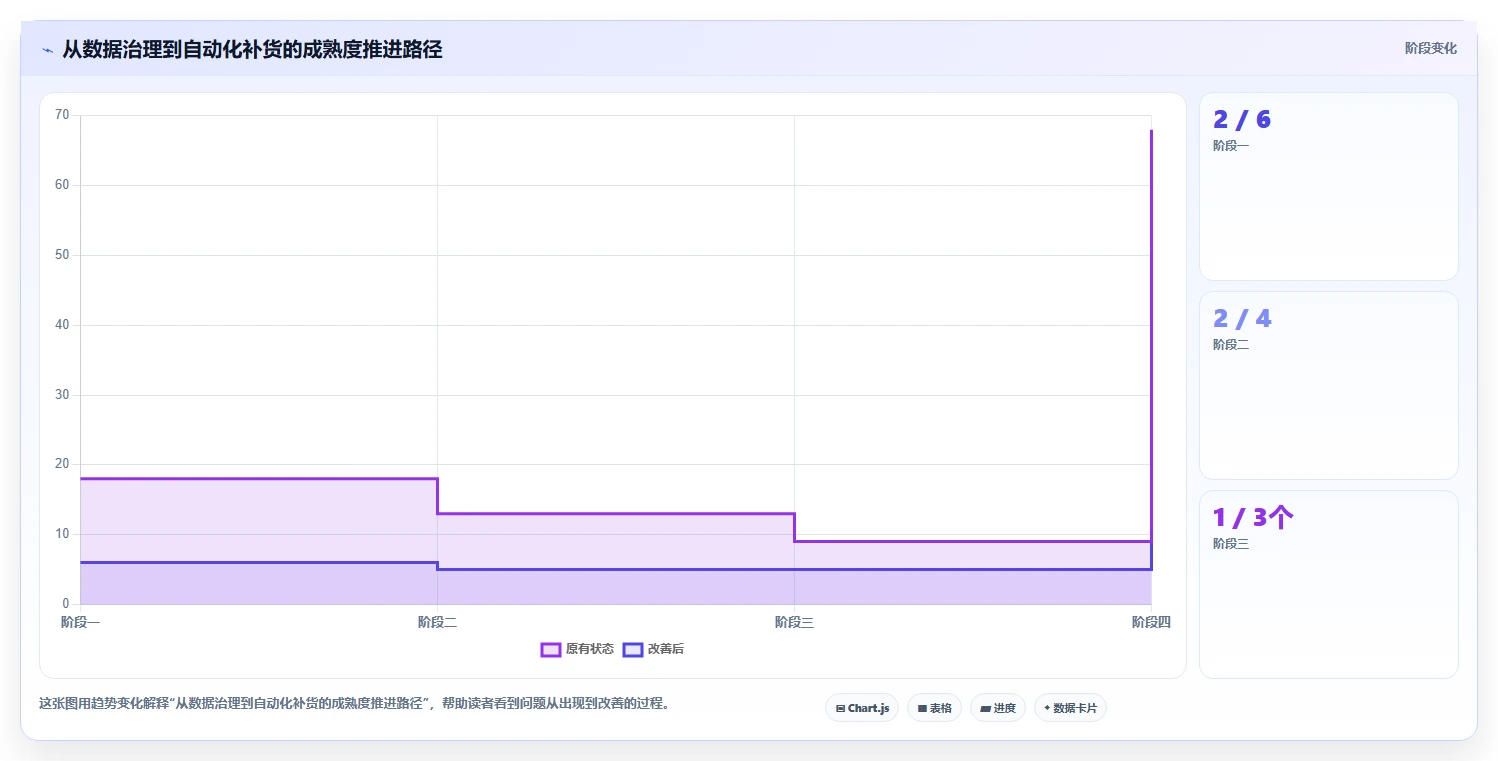Toggle the 改善后 legend swatch
Viewport: 1498px width, 761px height.
click(633, 649)
